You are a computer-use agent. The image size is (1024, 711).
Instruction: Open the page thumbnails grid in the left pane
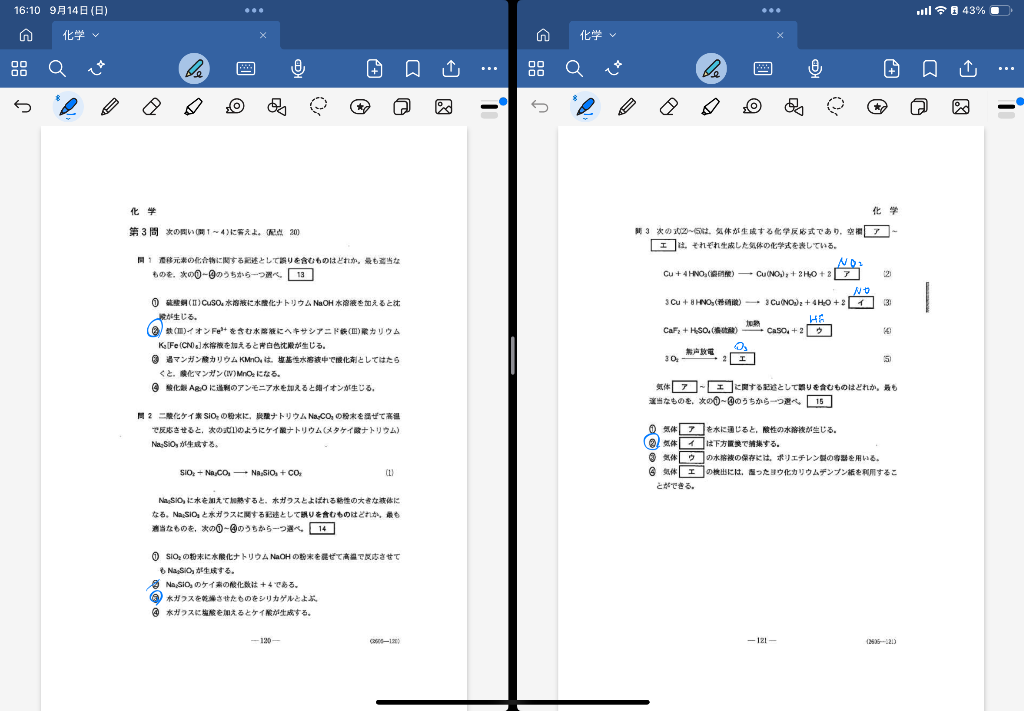[19, 68]
